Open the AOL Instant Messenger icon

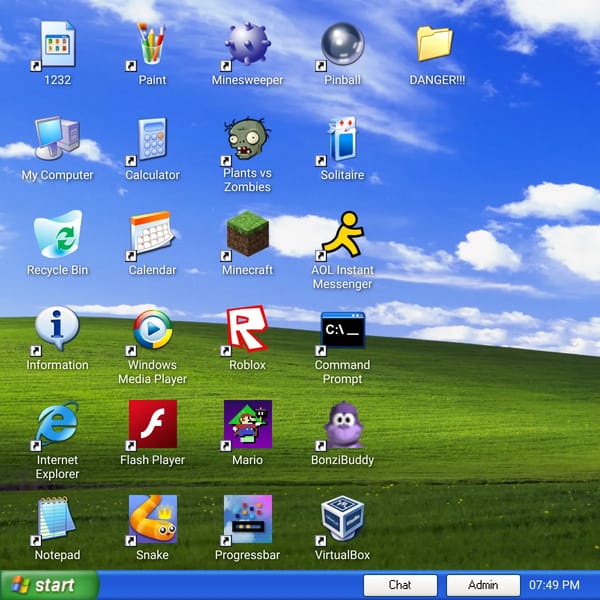point(342,235)
